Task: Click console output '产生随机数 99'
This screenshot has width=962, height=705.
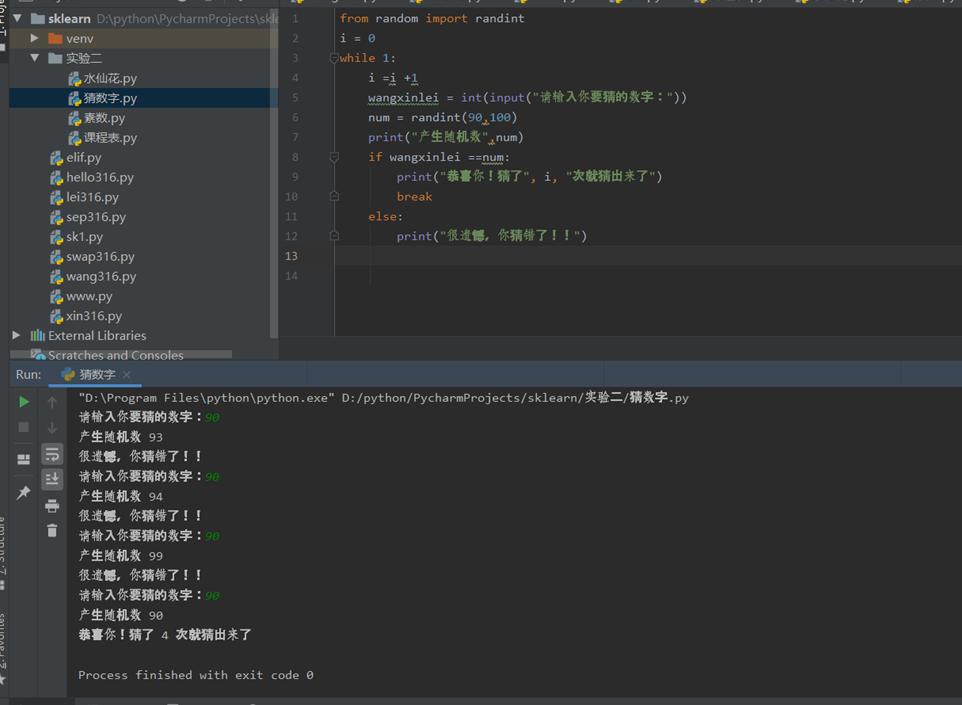Action: (x=120, y=555)
